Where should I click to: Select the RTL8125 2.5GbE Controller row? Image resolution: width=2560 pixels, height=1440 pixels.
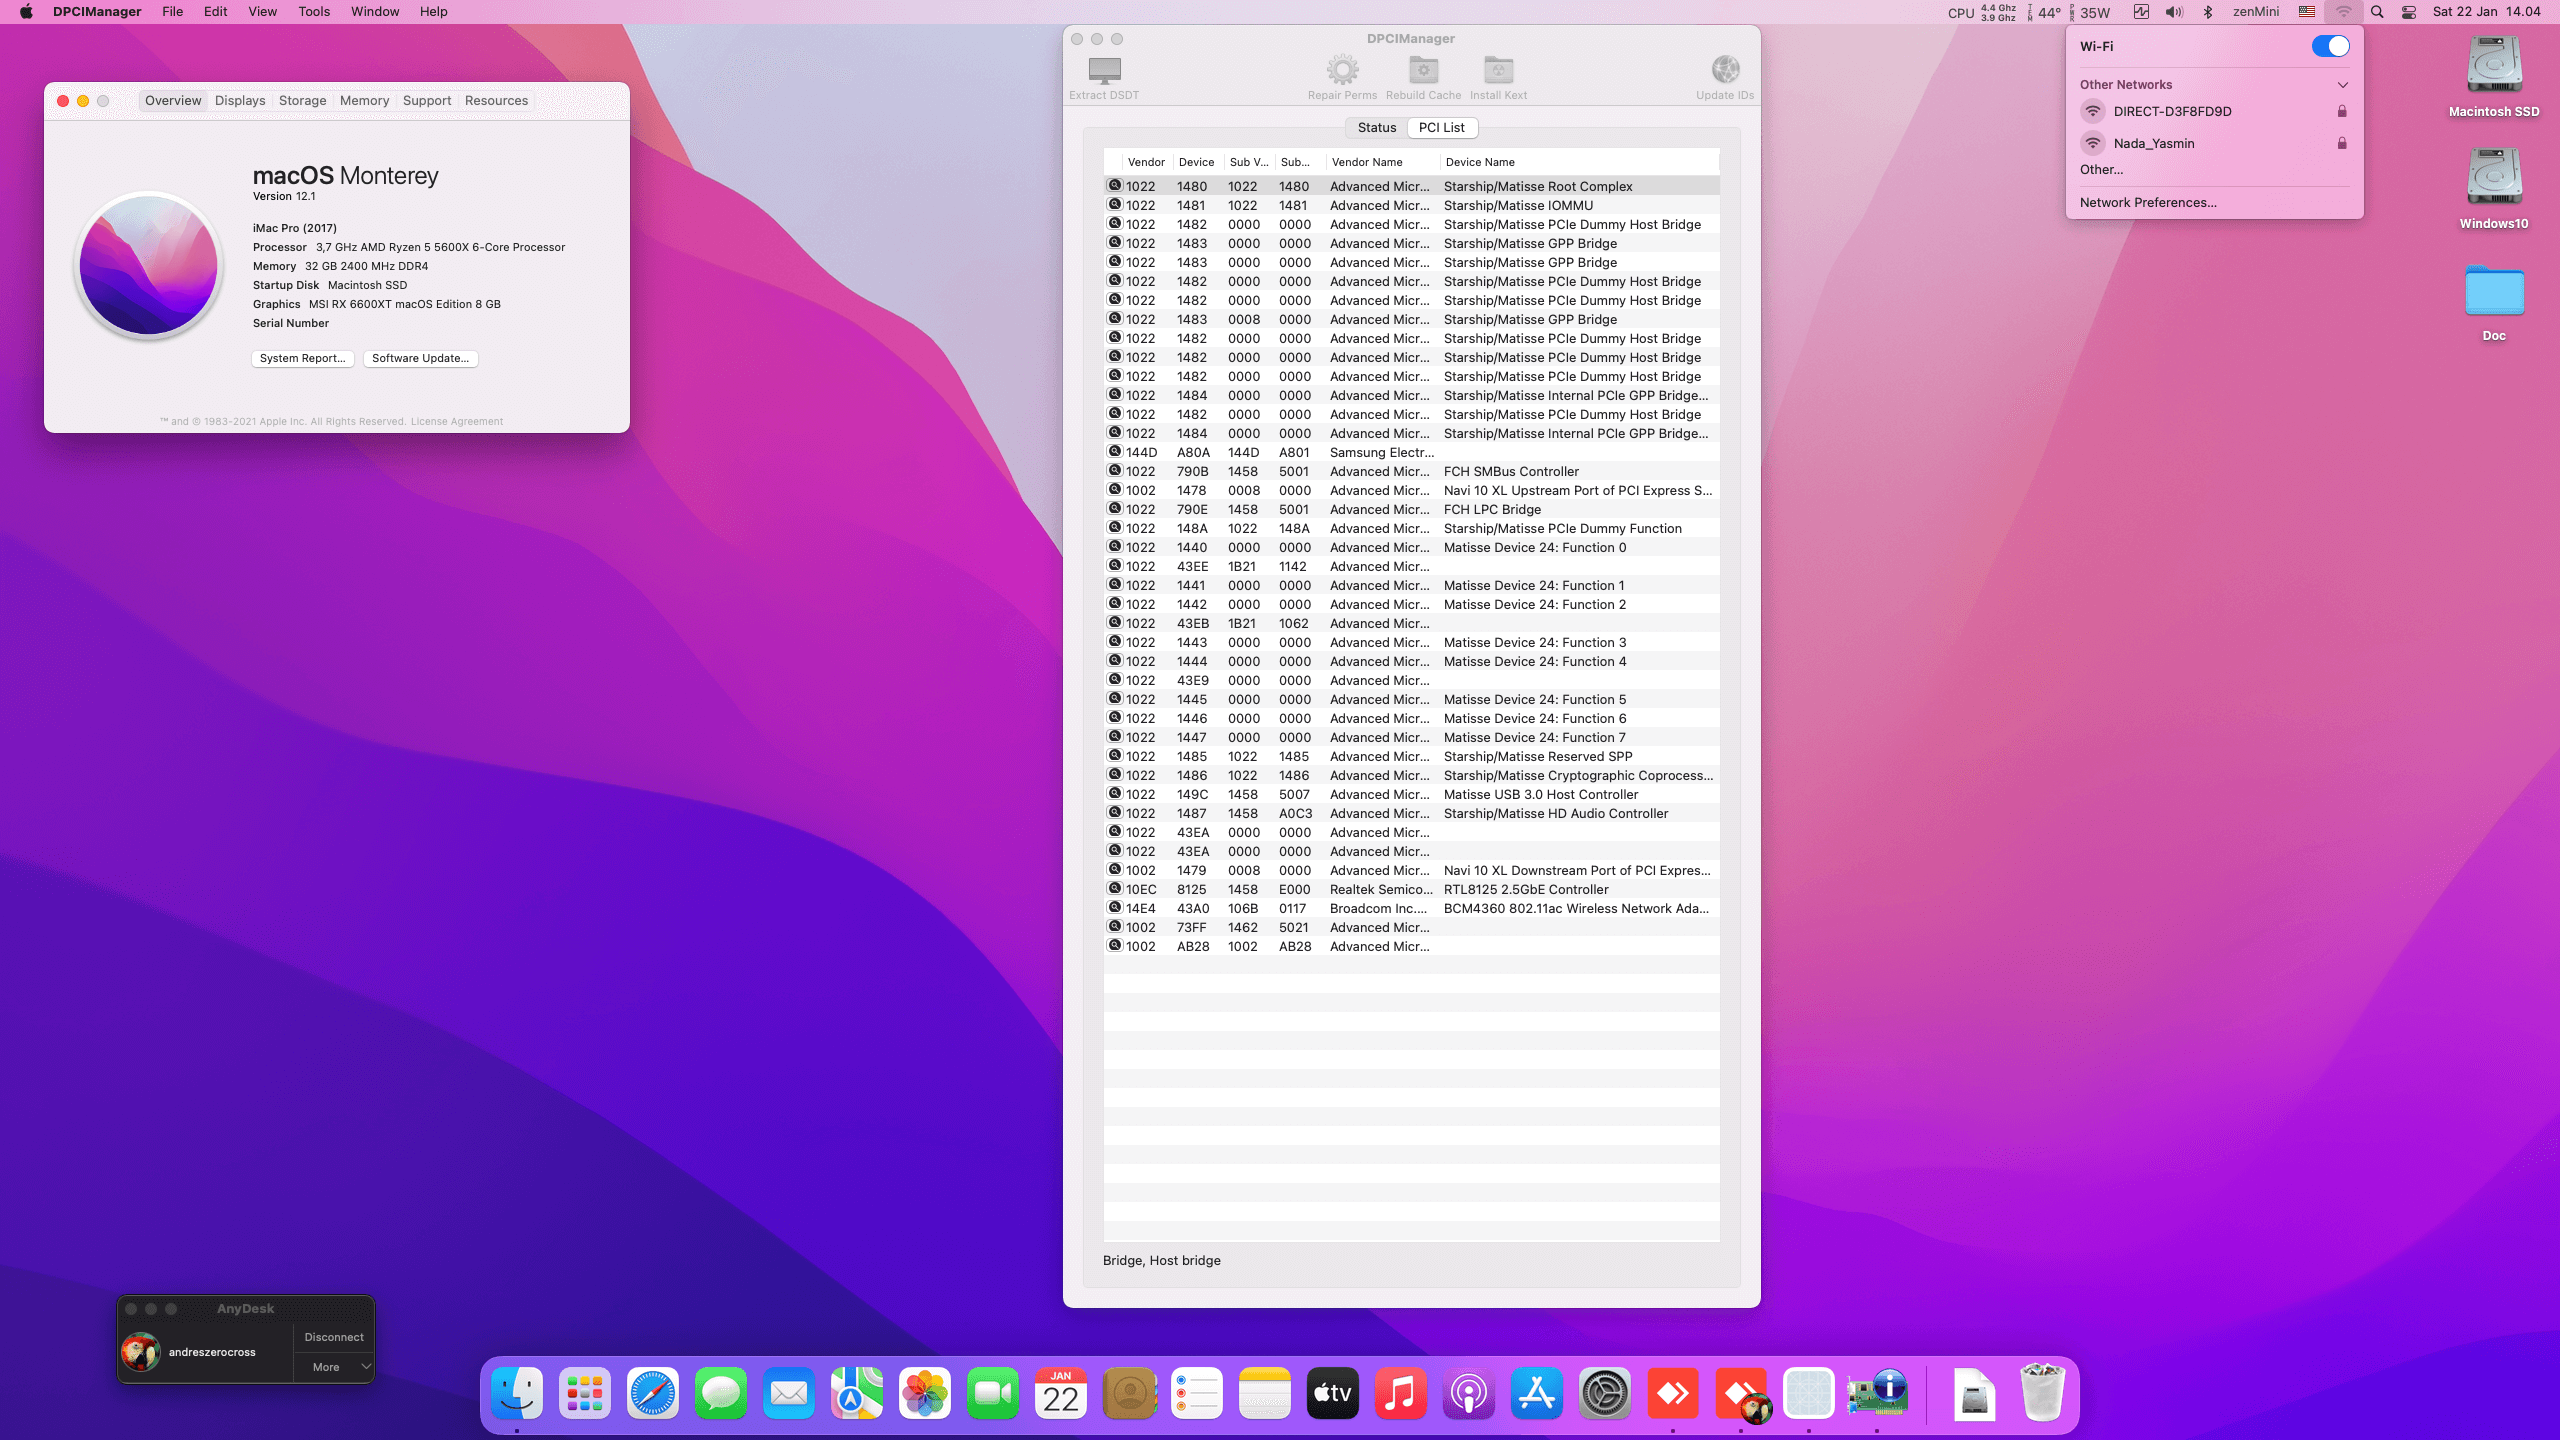[x=1411, y=889]
